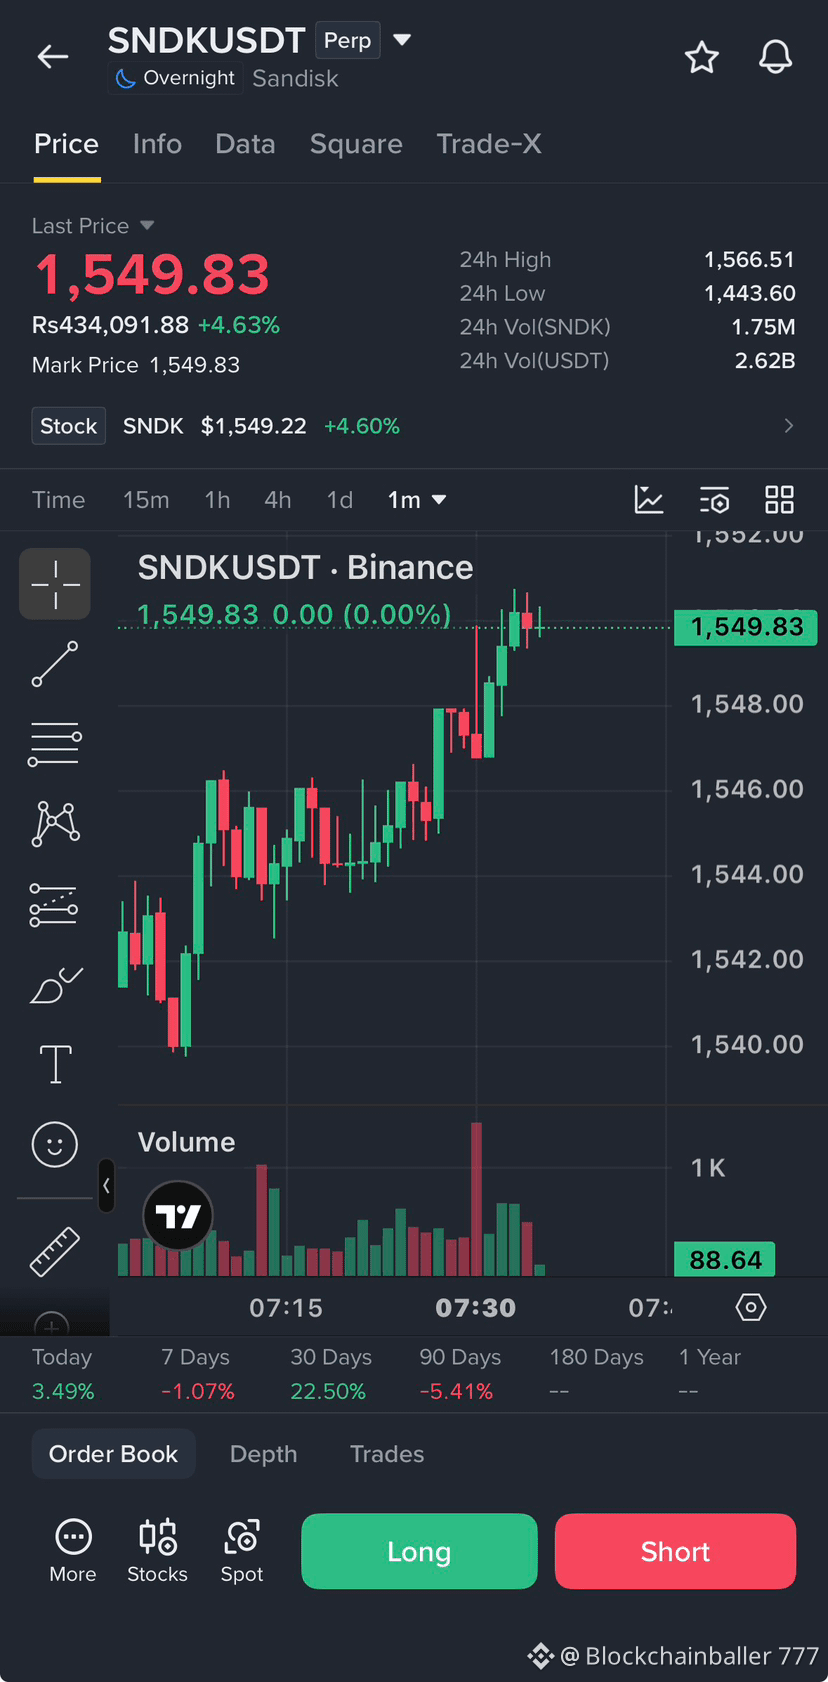Select the ruler measure tool
This screenshot has width=828, height=1682.
tap(55, 1252)
